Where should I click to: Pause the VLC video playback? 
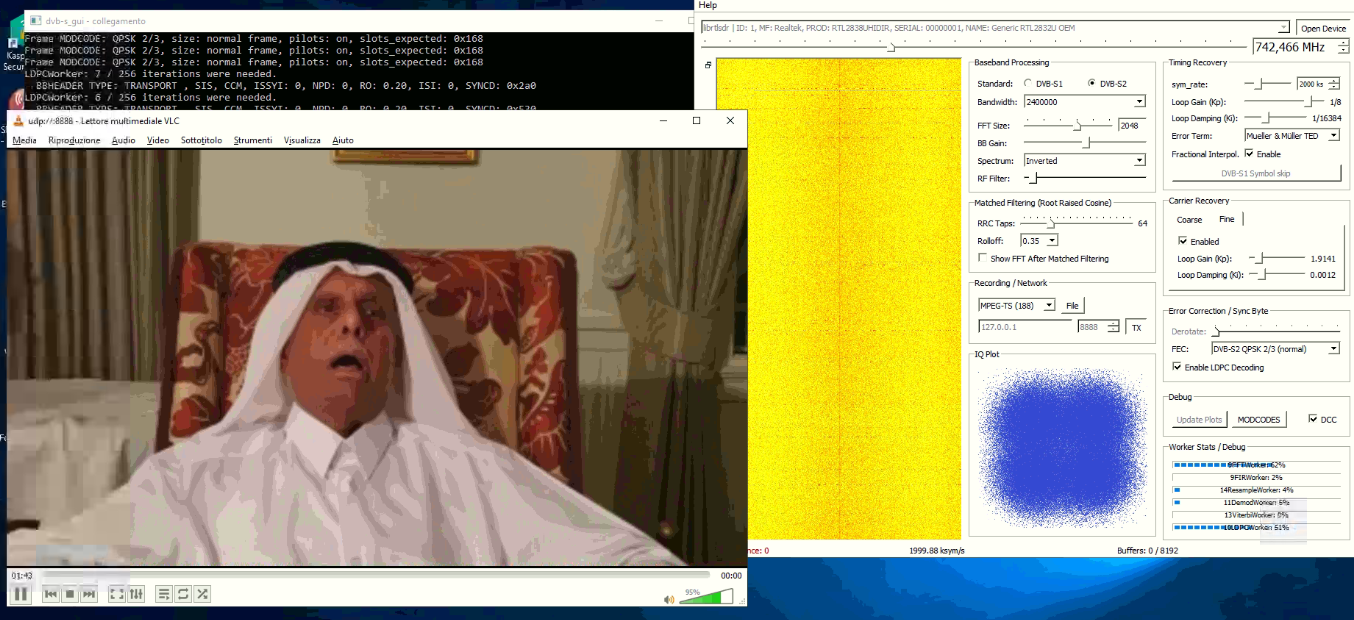coord(20,594)
